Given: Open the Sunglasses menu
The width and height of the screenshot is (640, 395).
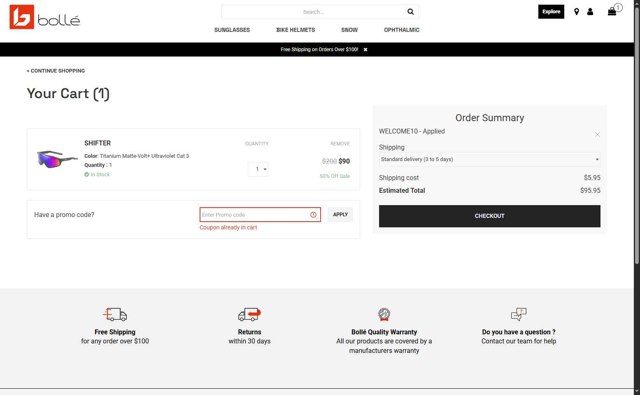Looking at the screenshot, I should [x=232, y=30].
